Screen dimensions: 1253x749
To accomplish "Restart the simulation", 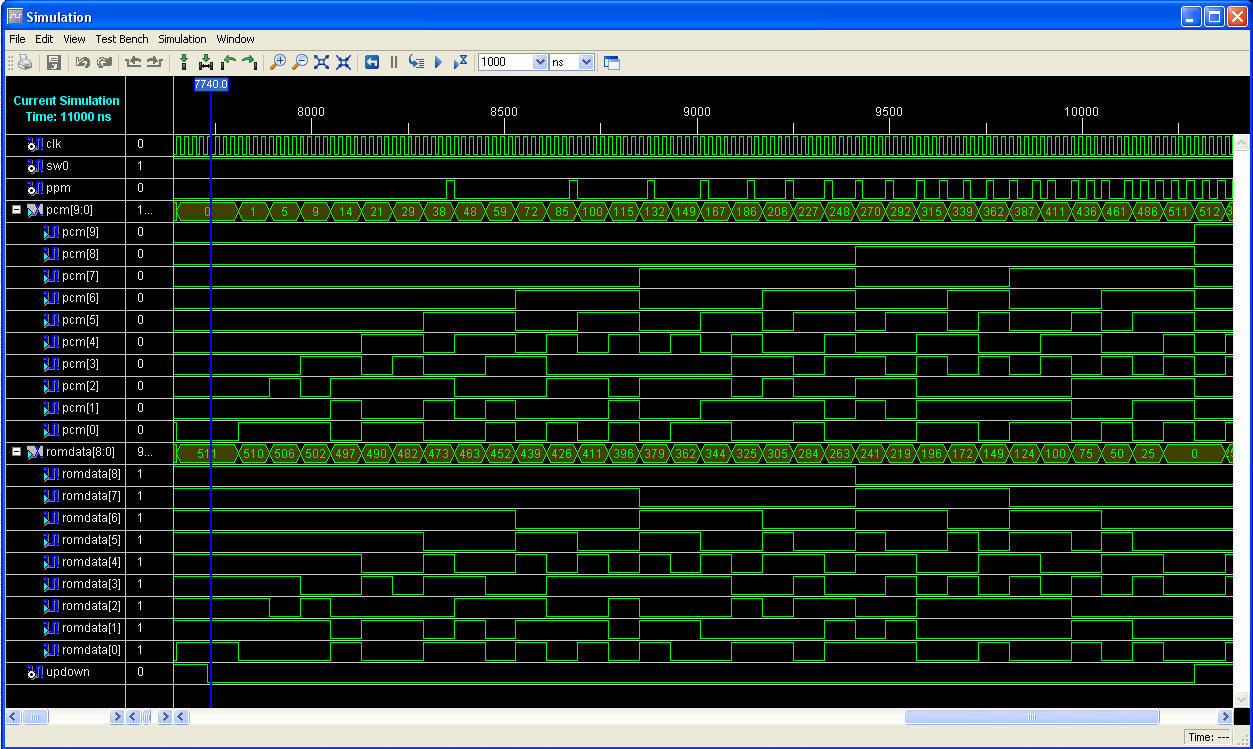I will point(372,62).
